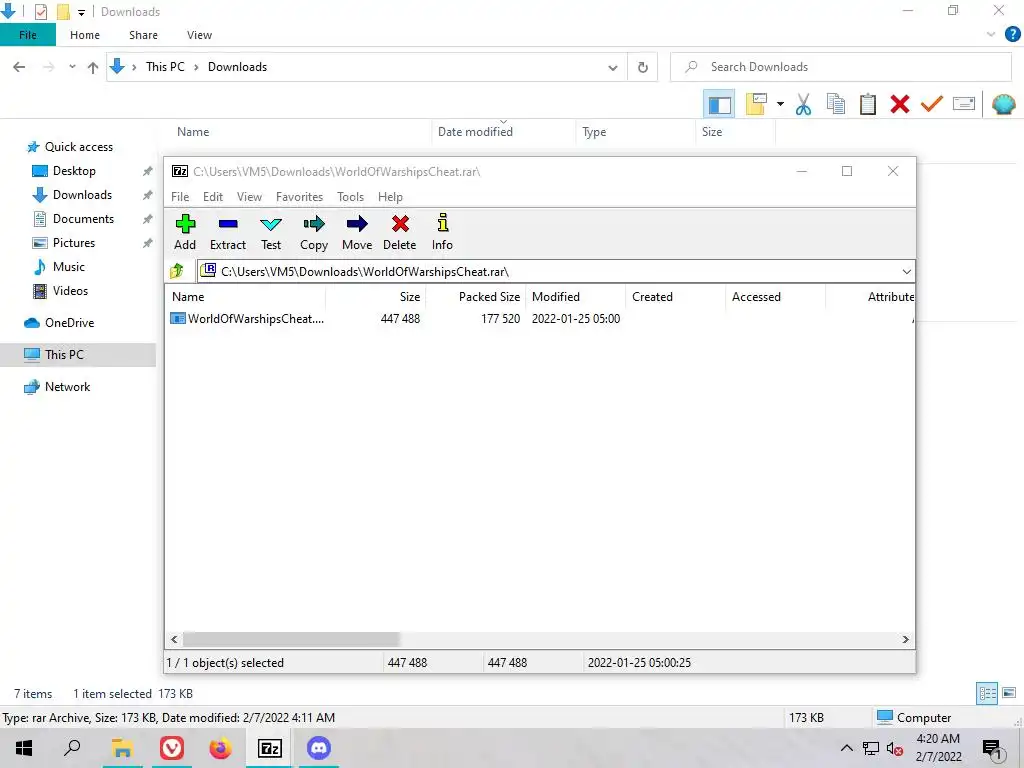Click the right scroll arrow in 7-Zip
Image resolution: width=1024 pixels, height=768 pixels.
(906, 639)
